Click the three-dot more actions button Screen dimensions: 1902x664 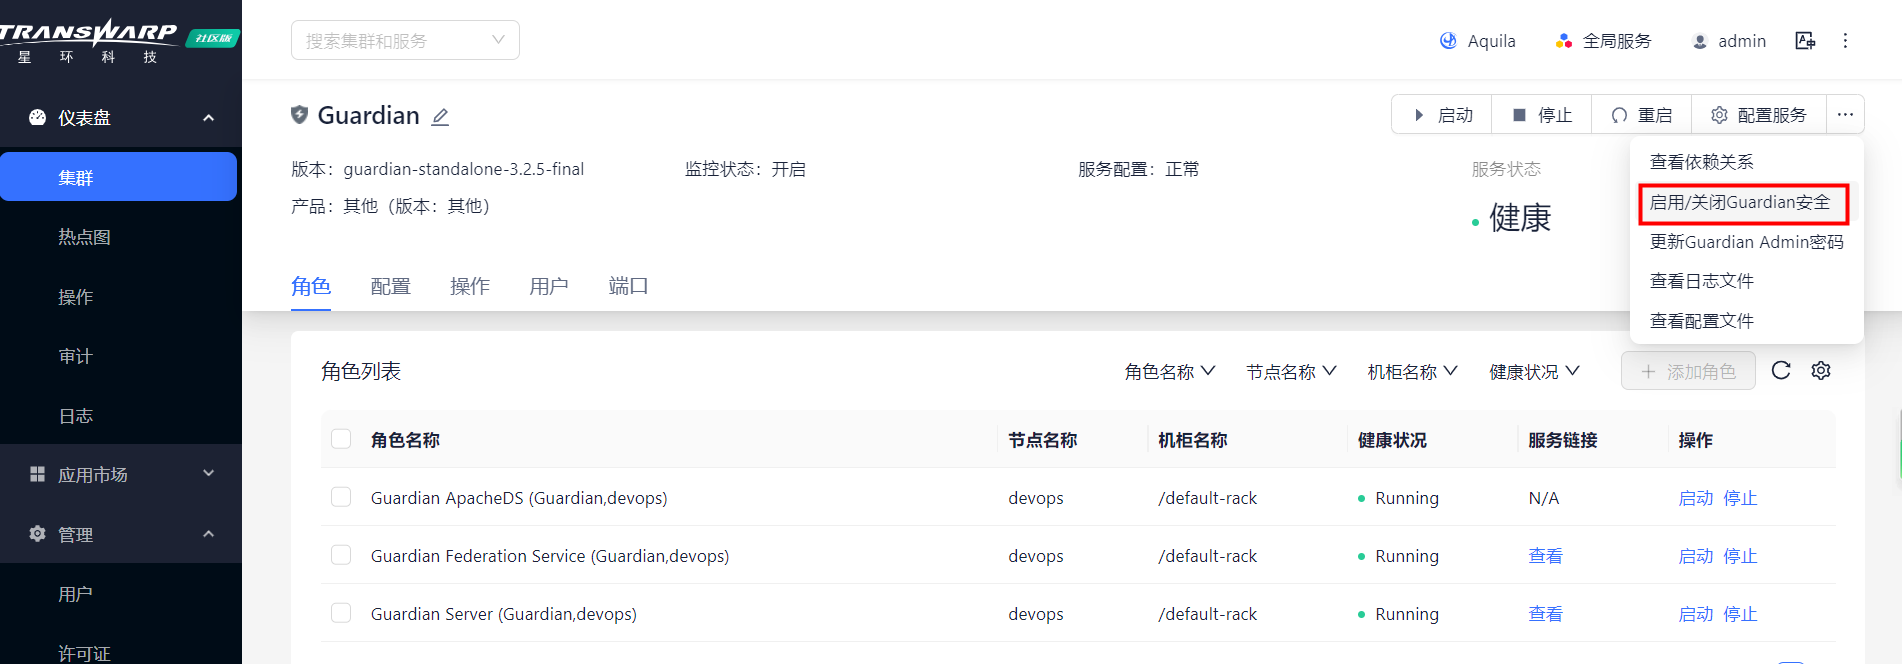pyautogui.click(x=1845, y=115)
